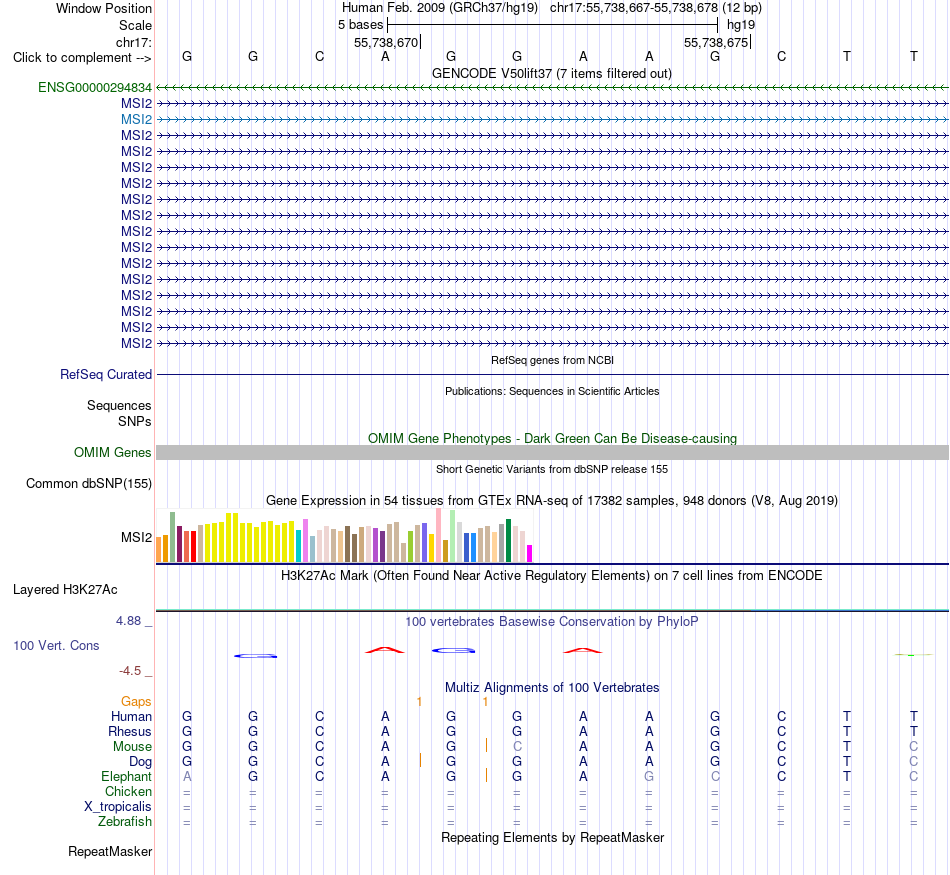Screen dimensions: 950x875
Task: Click the 55,738,675 position marker
Action: pyautogui.click(x=716, y=42)
